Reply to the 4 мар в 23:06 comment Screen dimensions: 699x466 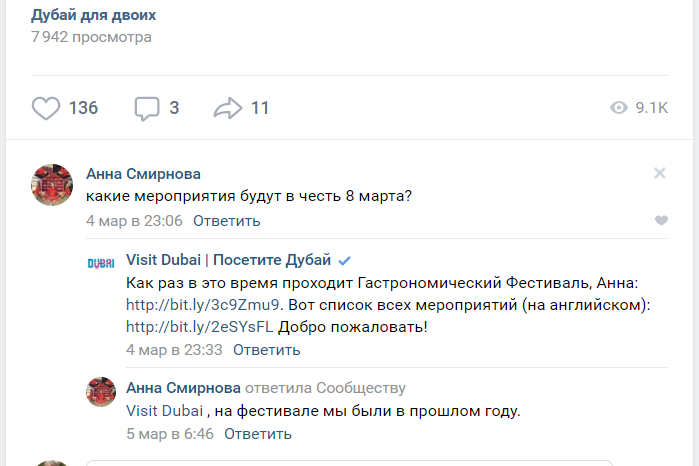click(226, 221)
